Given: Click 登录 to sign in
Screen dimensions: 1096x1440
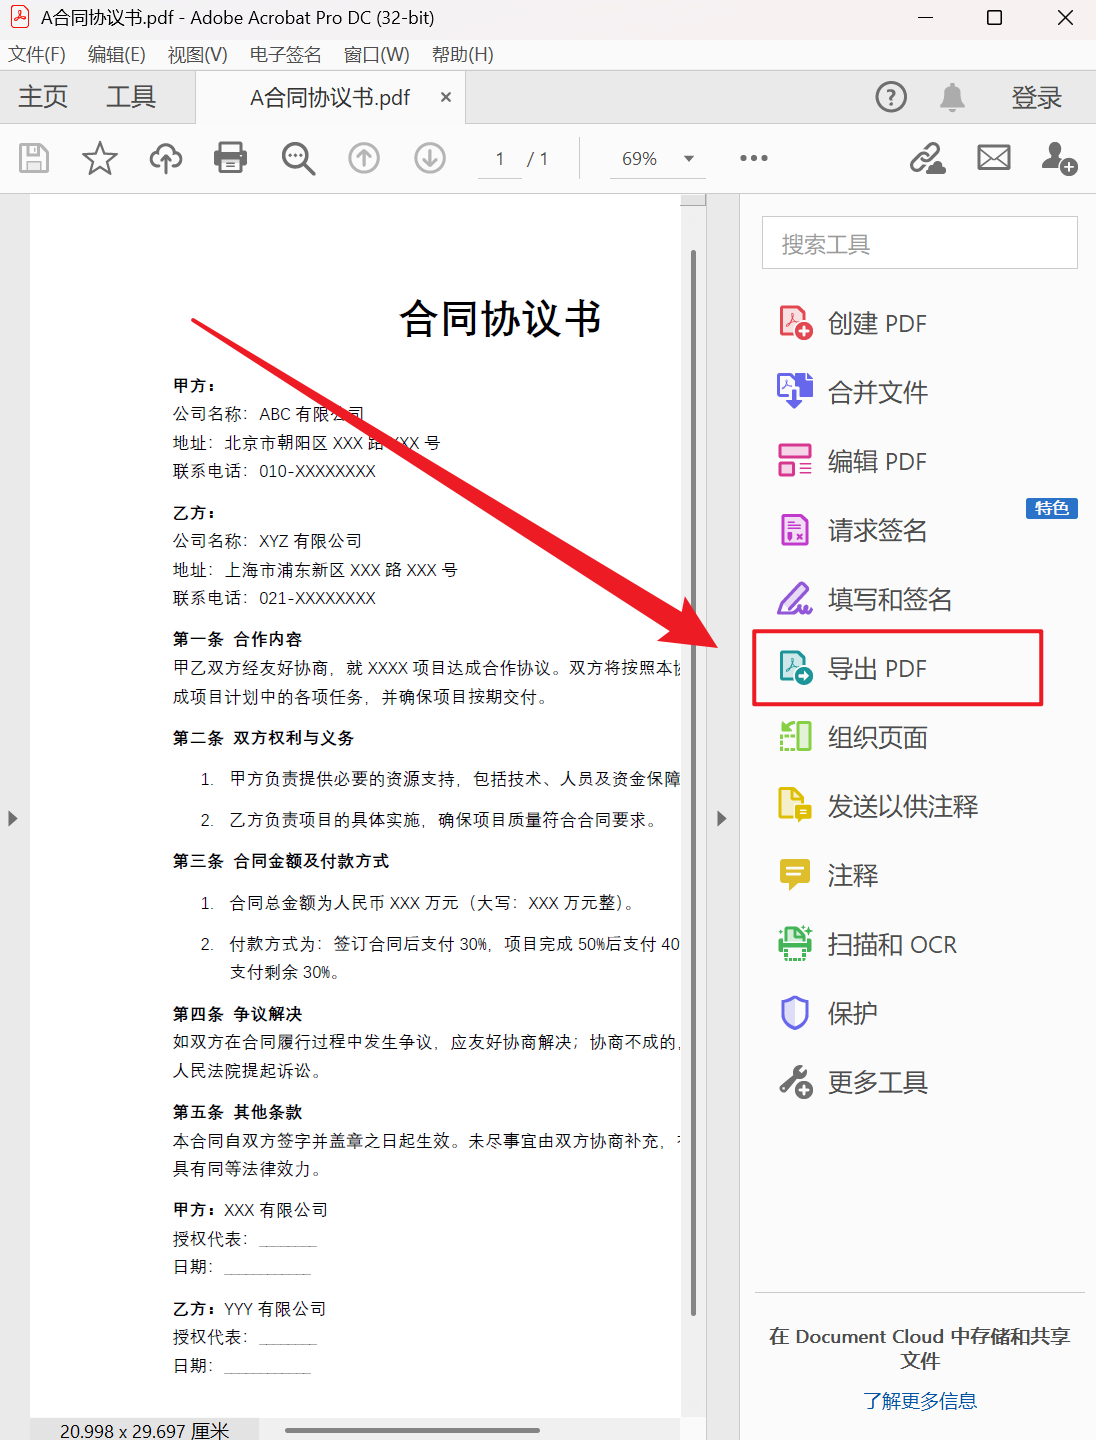Looking at the screenshot, I should click(1036, 97).
